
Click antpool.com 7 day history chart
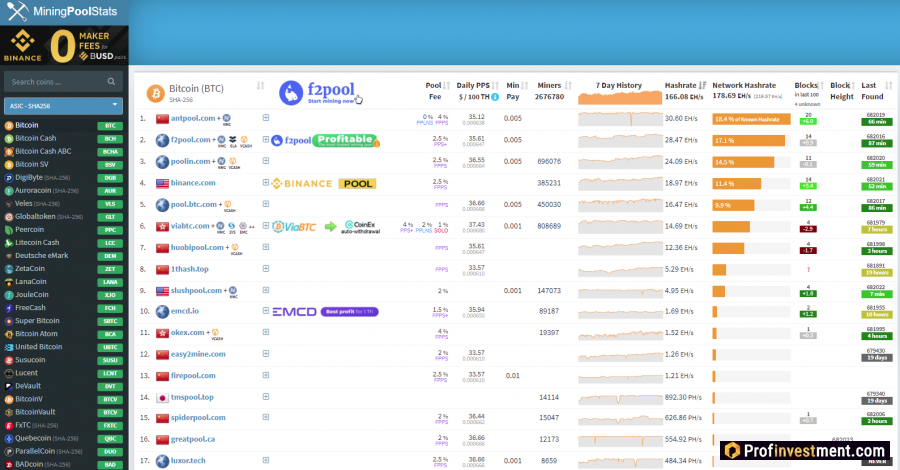pos(620,119)
